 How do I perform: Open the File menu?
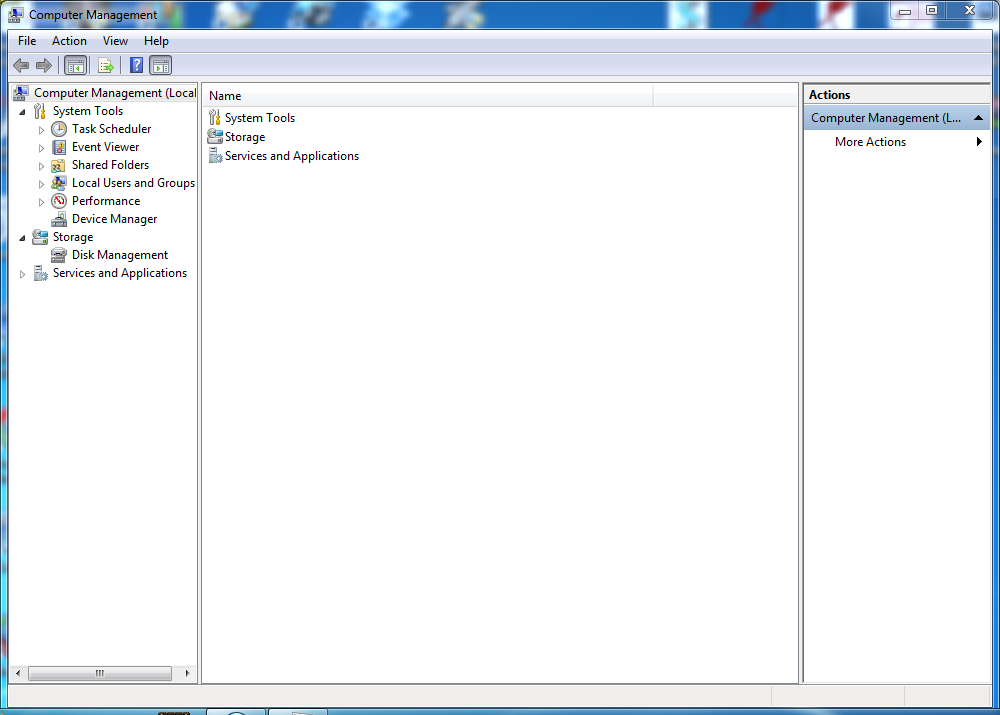(x=27, y=41)
